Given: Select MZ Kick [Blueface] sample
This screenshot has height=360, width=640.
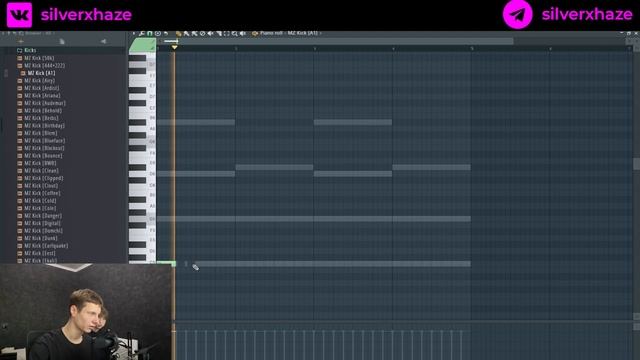Looking at the screenshot, I should [41, 140].
